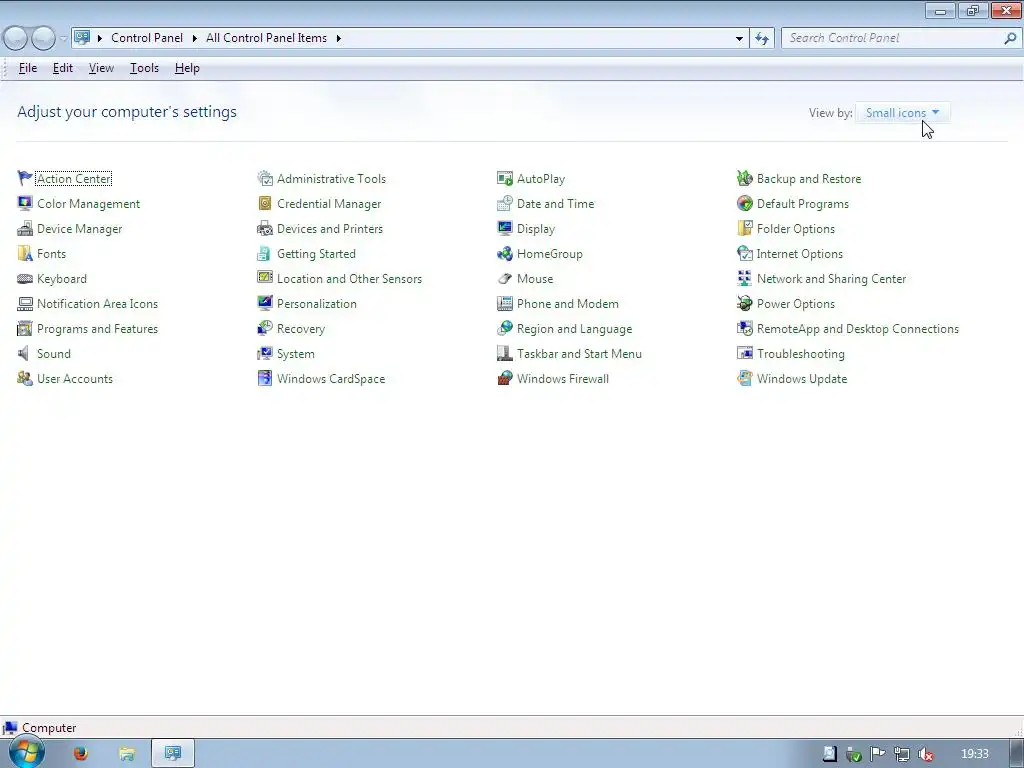Click the Fonts folder icon
This screenshot has width=1024, height=768.
pyautogui.click(x=25, y=253)
